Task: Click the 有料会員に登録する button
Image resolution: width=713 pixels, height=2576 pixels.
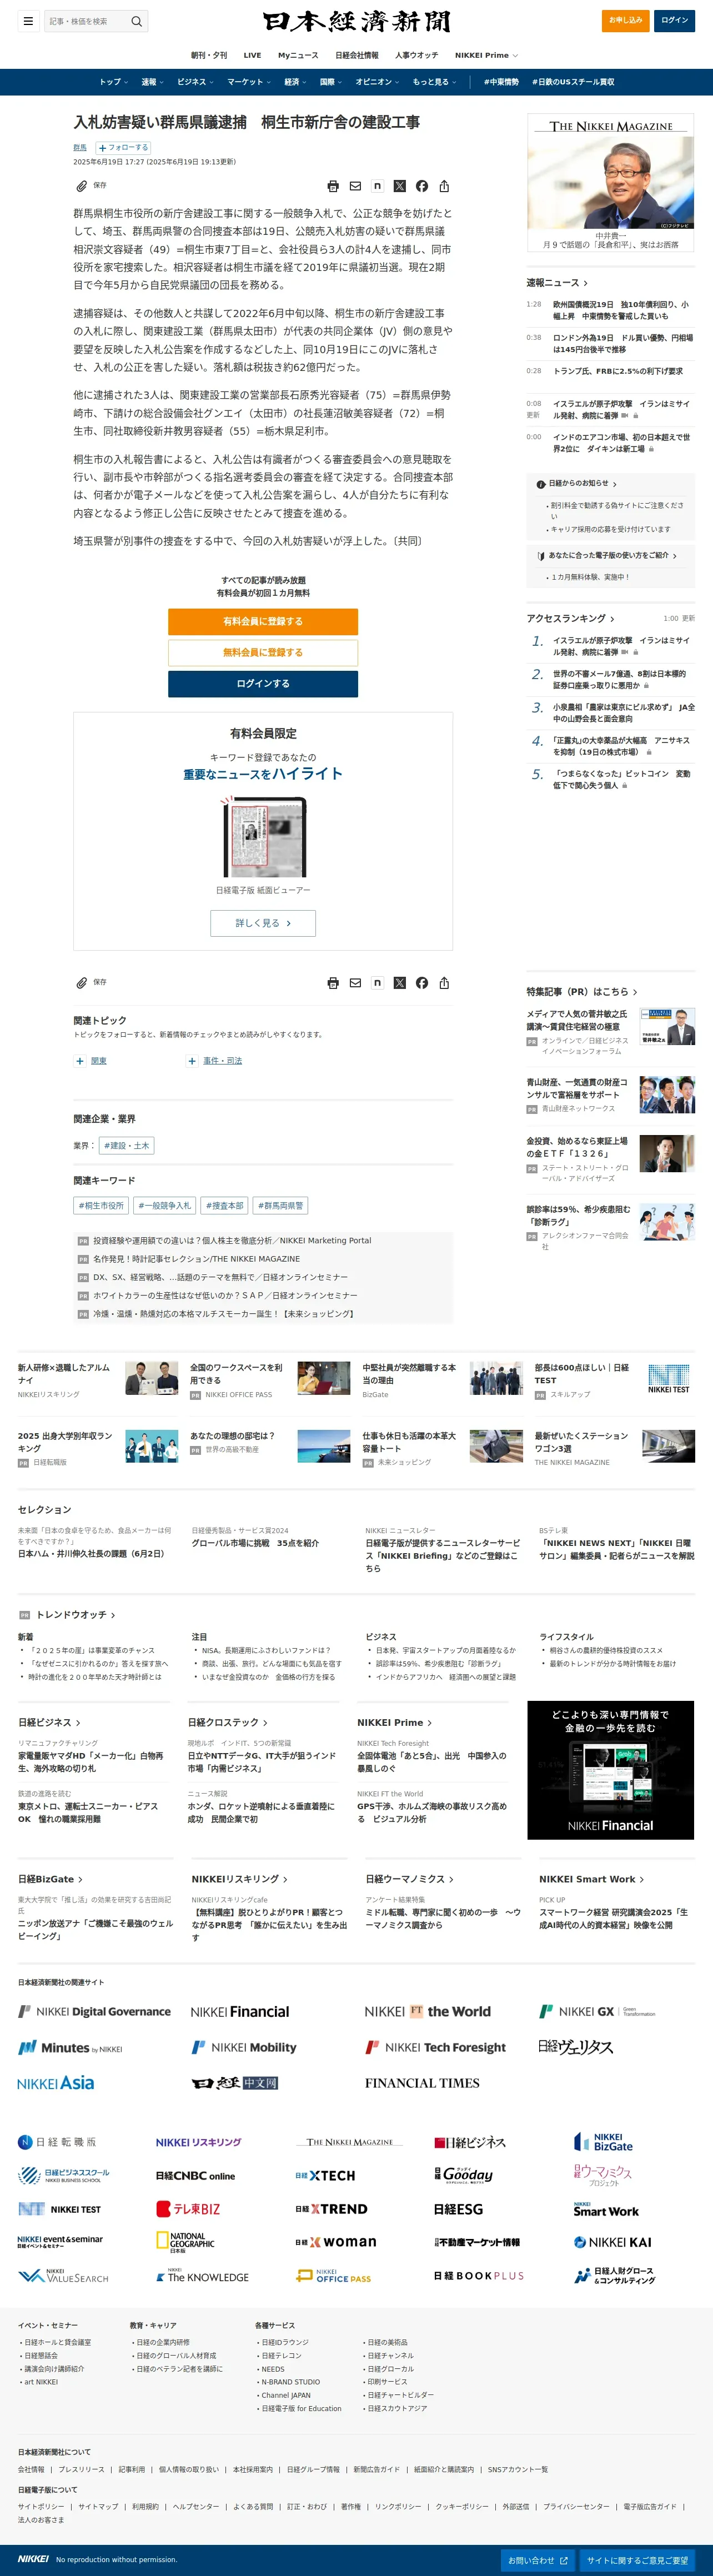Action: [x=263, y=621]
